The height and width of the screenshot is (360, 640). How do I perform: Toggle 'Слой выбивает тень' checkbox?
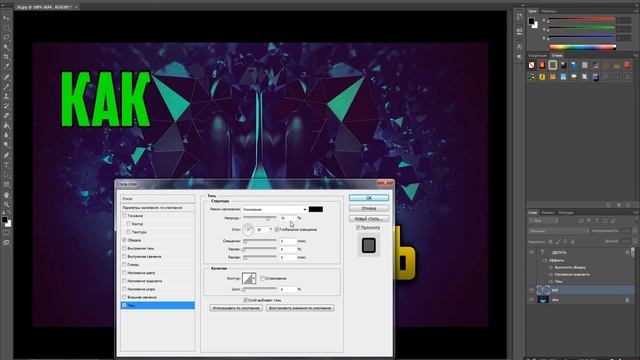click(x=245, y=300)
